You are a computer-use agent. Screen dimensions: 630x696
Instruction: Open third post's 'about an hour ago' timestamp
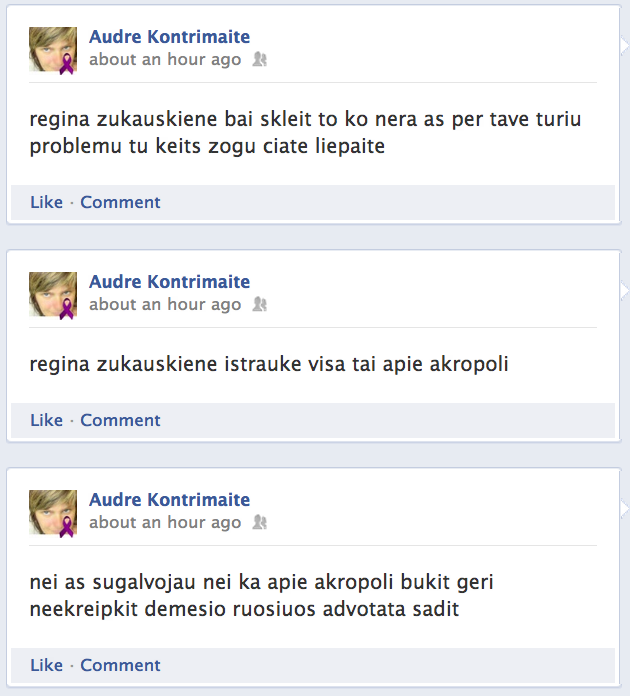point(165,522)
